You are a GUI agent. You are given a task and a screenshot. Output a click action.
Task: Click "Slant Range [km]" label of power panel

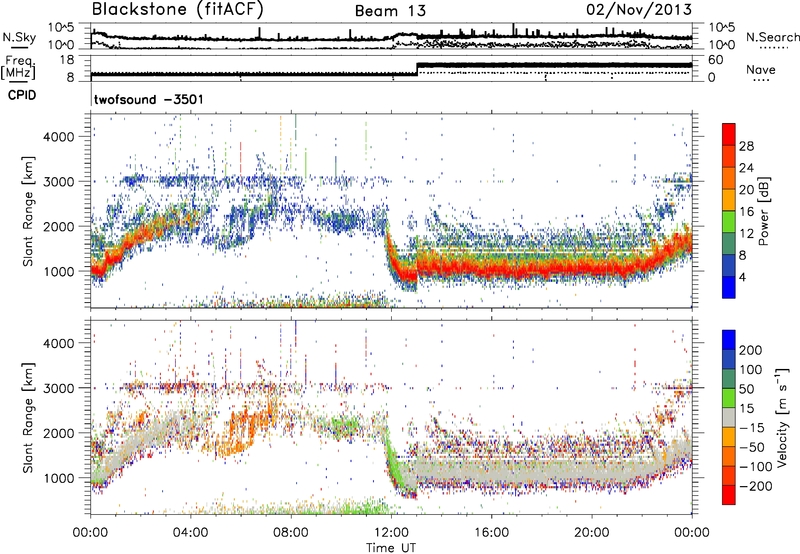tap(28, 211)
